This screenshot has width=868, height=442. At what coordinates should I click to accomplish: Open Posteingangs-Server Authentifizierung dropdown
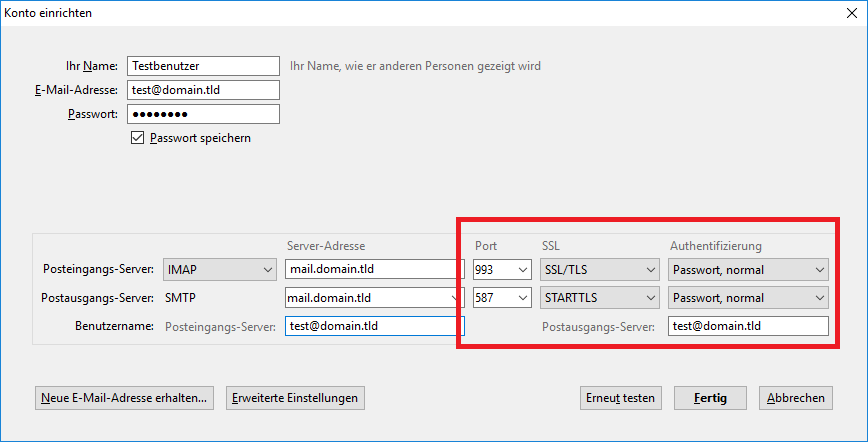click(748, 269)
